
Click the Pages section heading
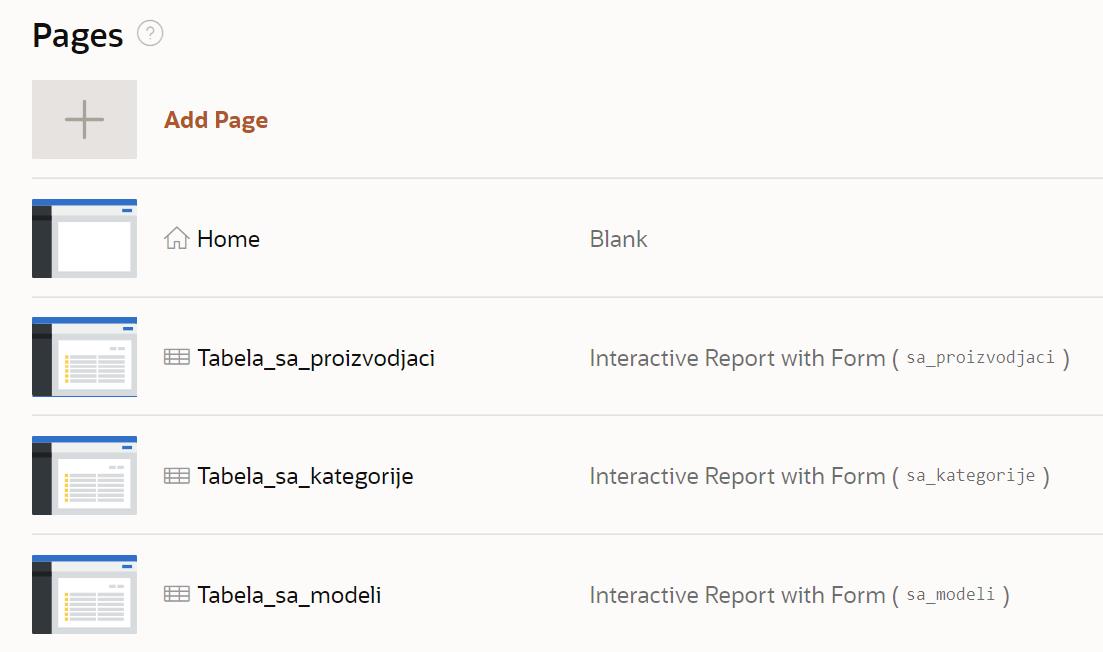click(x=77, y=36)
